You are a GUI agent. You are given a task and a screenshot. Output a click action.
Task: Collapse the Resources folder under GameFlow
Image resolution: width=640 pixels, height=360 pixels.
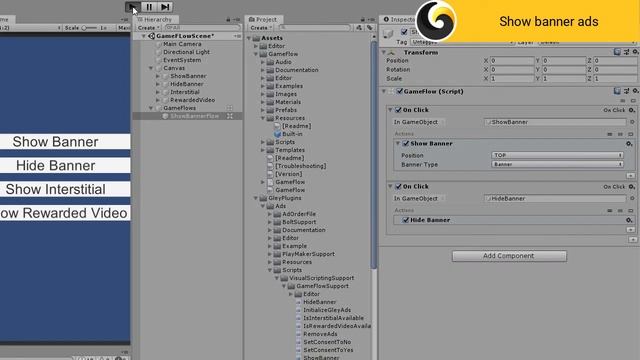[263, 118]
